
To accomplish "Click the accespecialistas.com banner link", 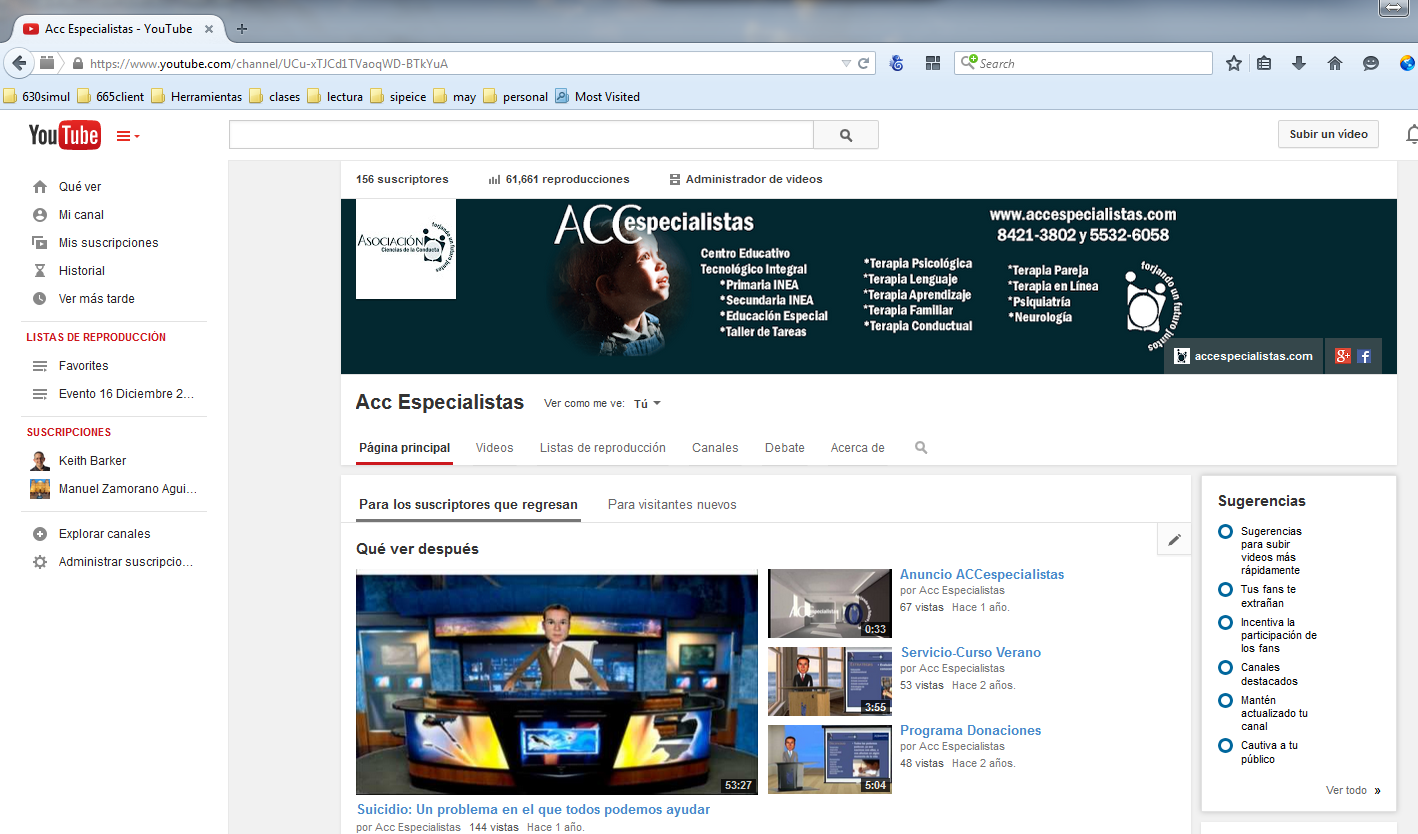I will (1243, 356).
